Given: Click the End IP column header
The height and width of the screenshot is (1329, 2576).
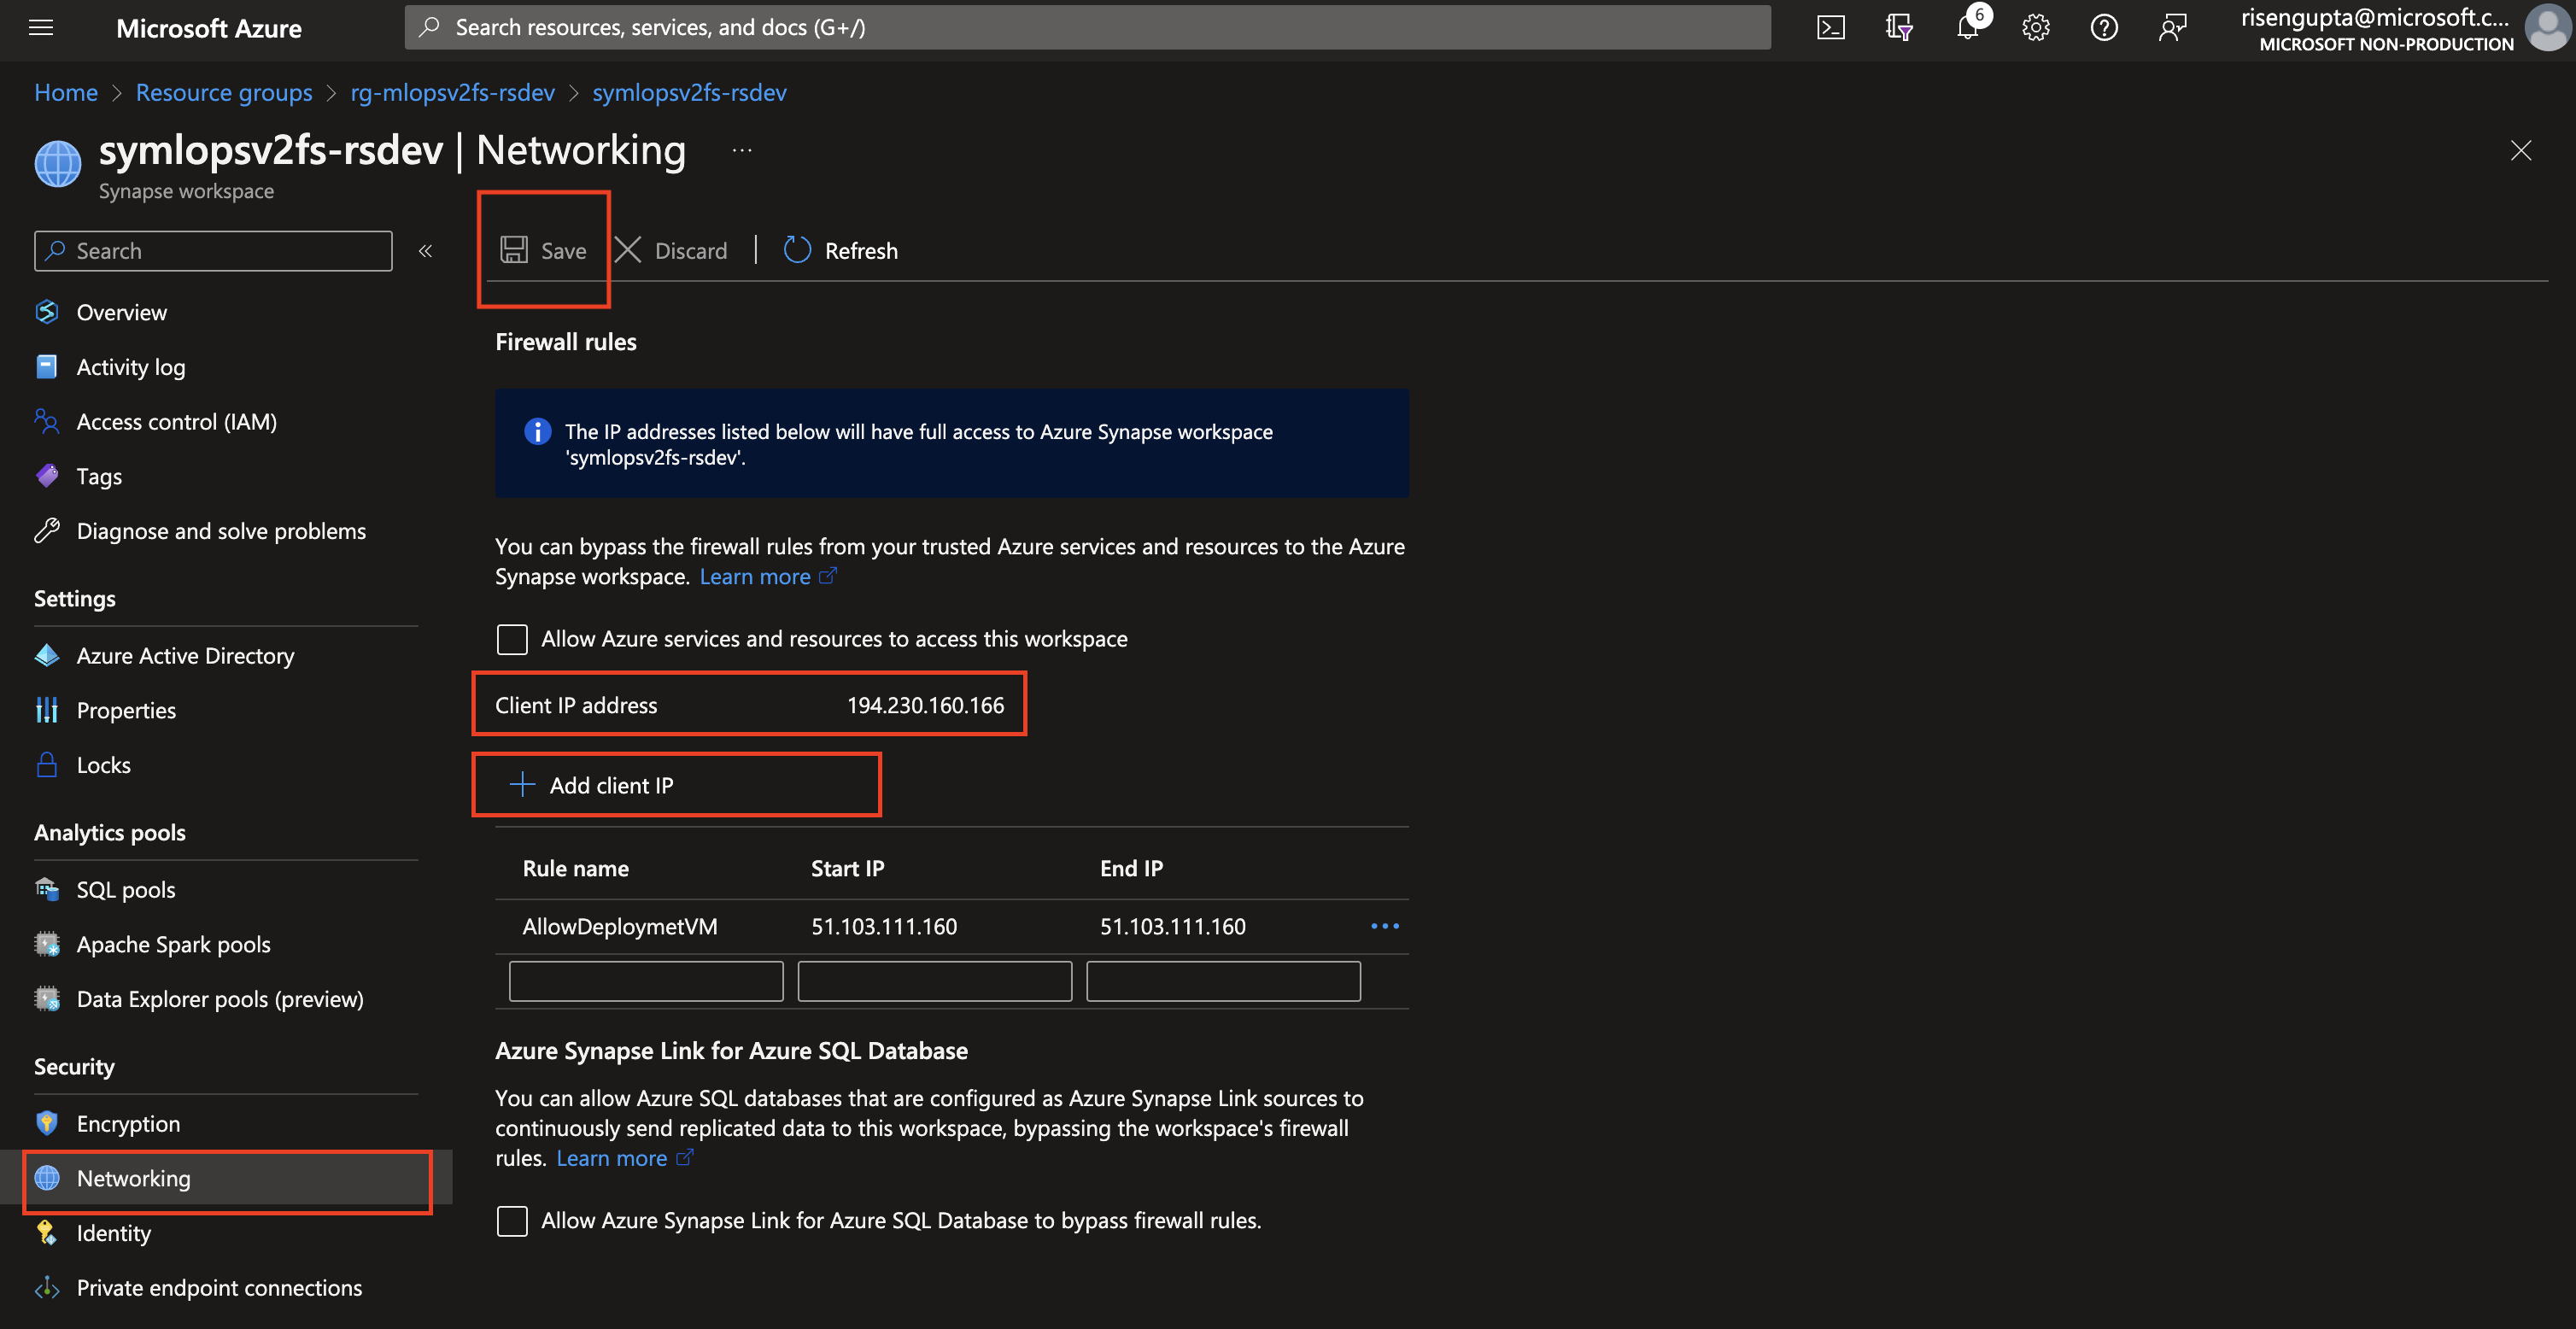Looking at the screenshot, I should [1131, 869].
